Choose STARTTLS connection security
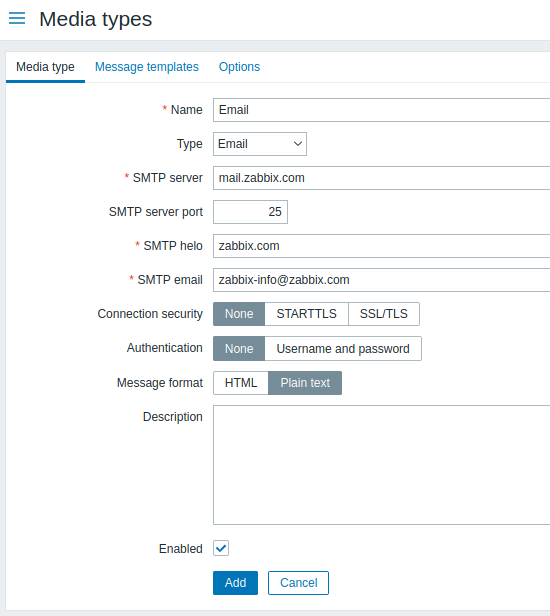Viewport: 550px width, 616px height. pyautogui.click(x=306, y=314)
